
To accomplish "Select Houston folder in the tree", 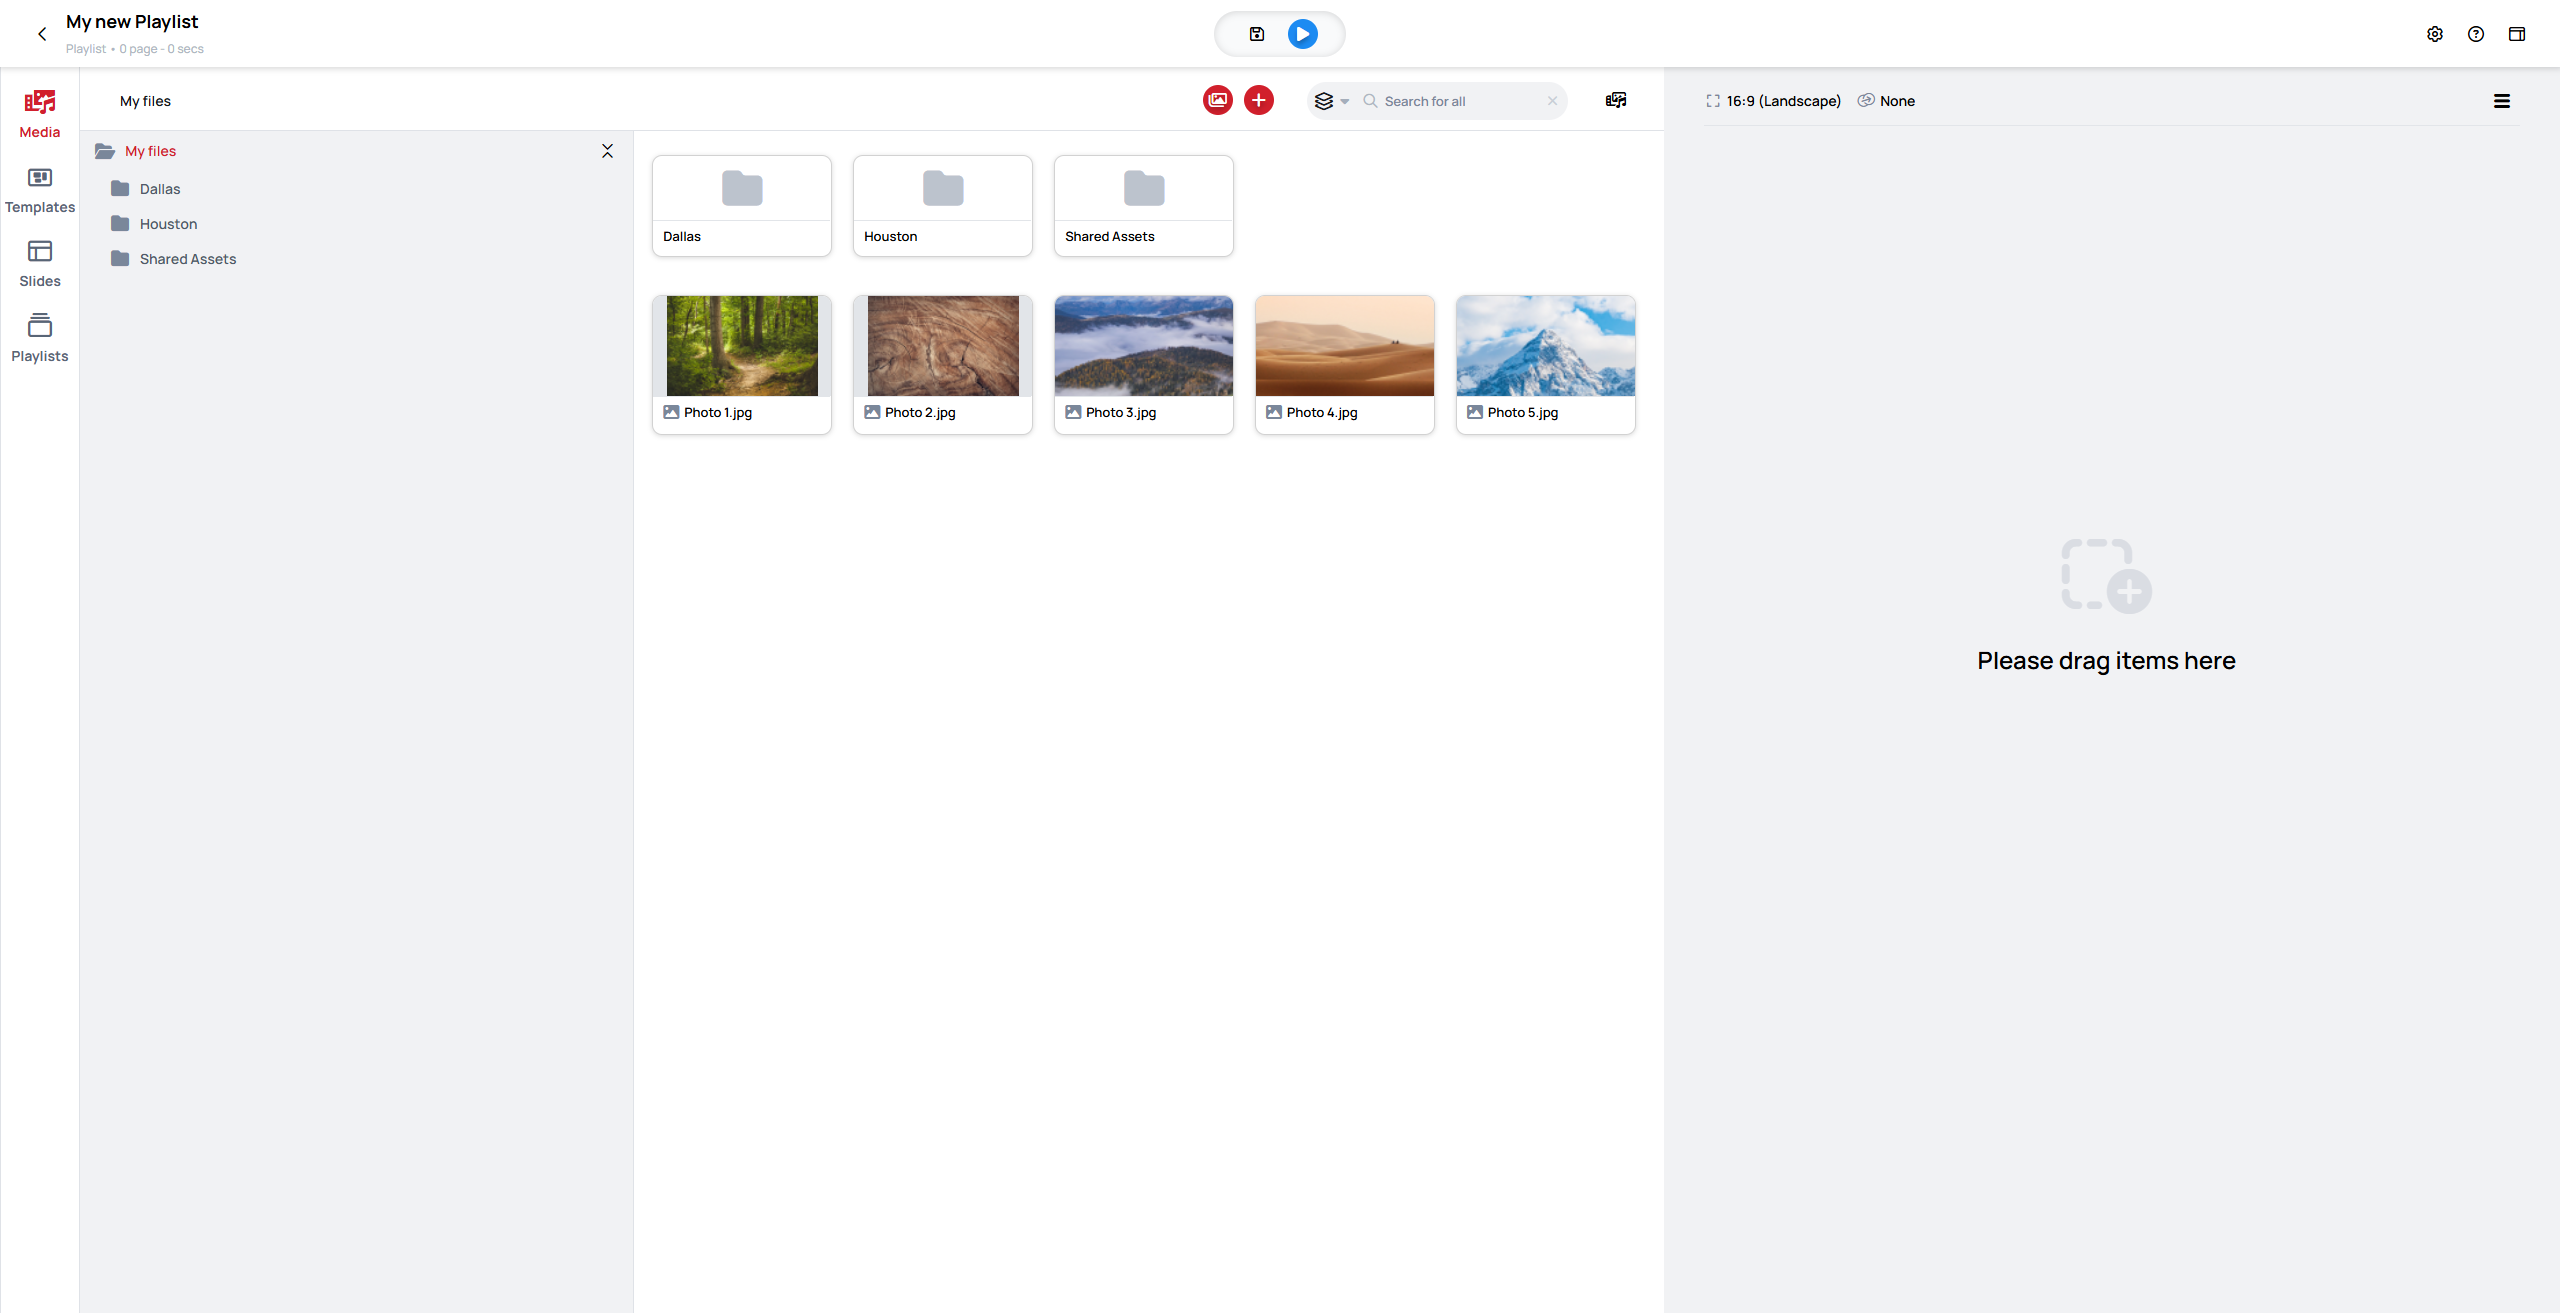I will point(168,224).
